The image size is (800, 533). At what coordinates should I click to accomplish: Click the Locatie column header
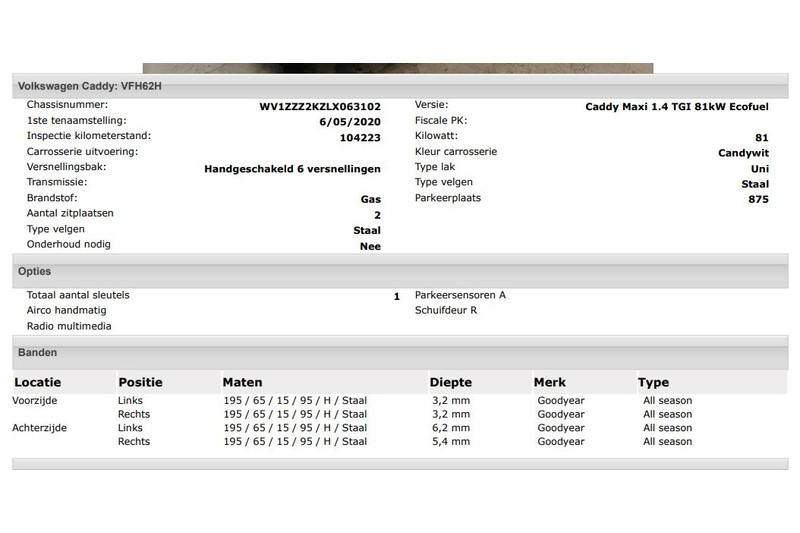[x=37, y=382]
